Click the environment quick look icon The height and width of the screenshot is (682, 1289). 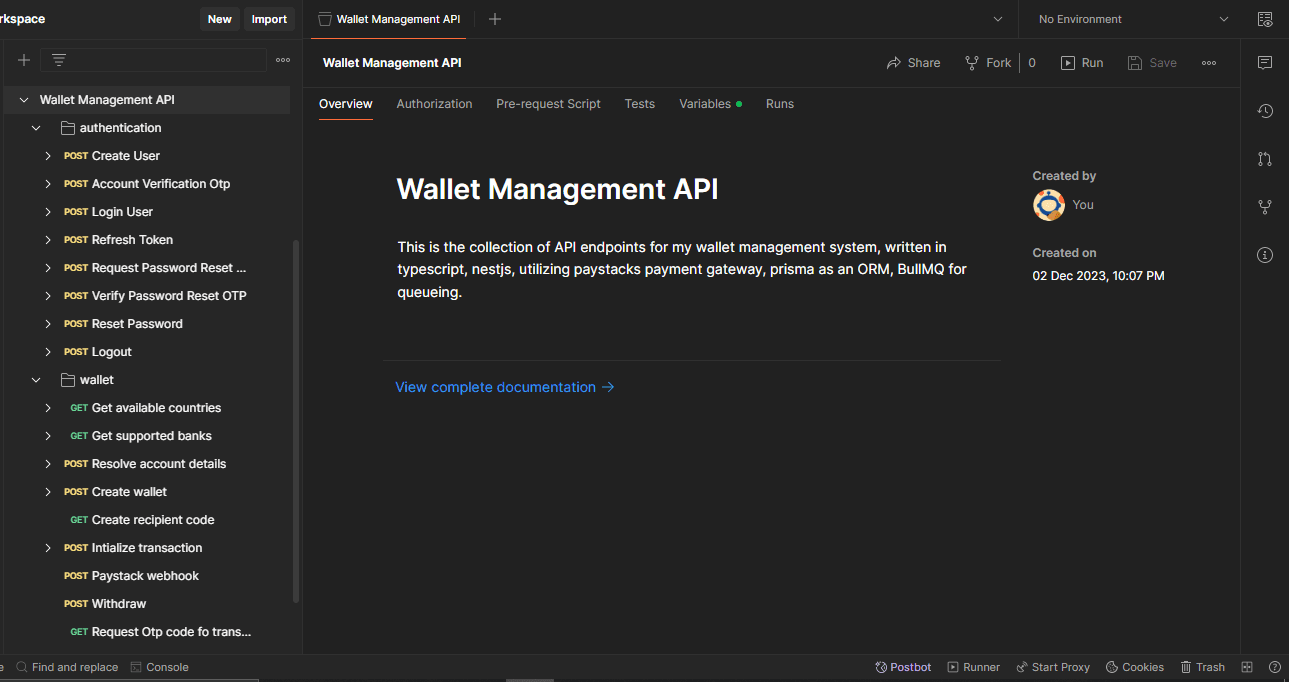(x=1265, y=19)
